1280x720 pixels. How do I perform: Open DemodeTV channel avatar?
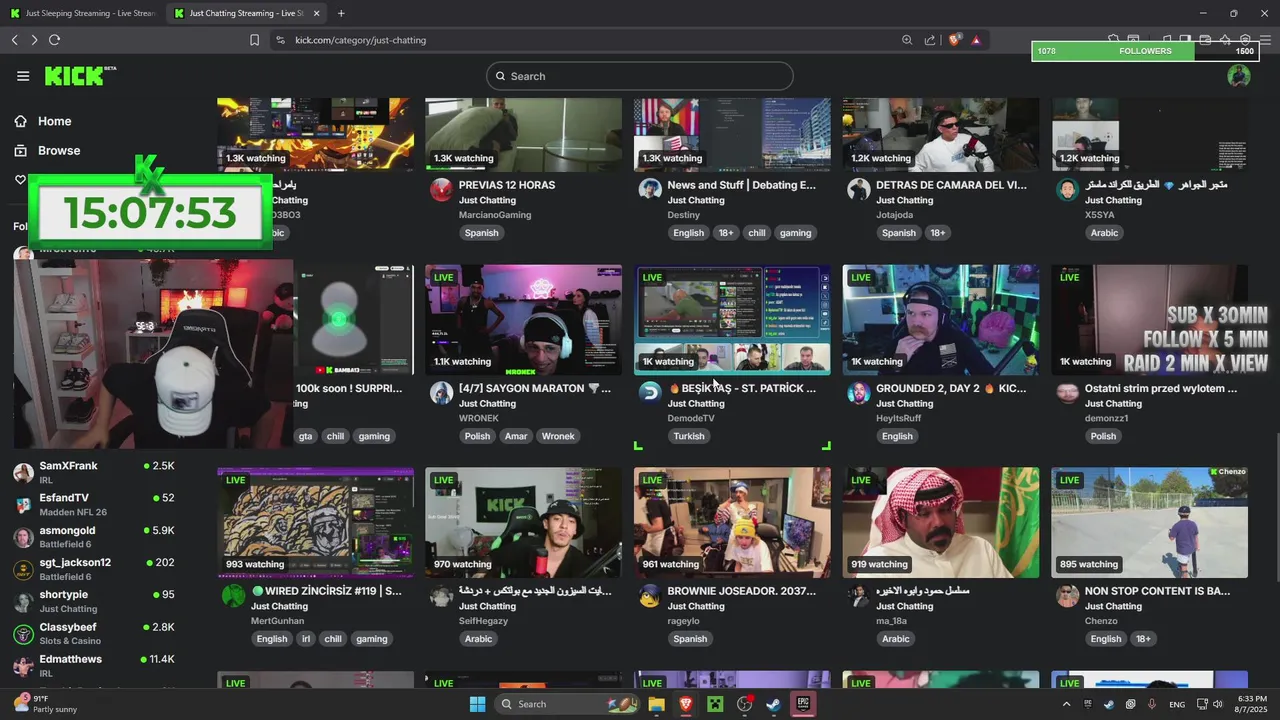tap(650, 393)
